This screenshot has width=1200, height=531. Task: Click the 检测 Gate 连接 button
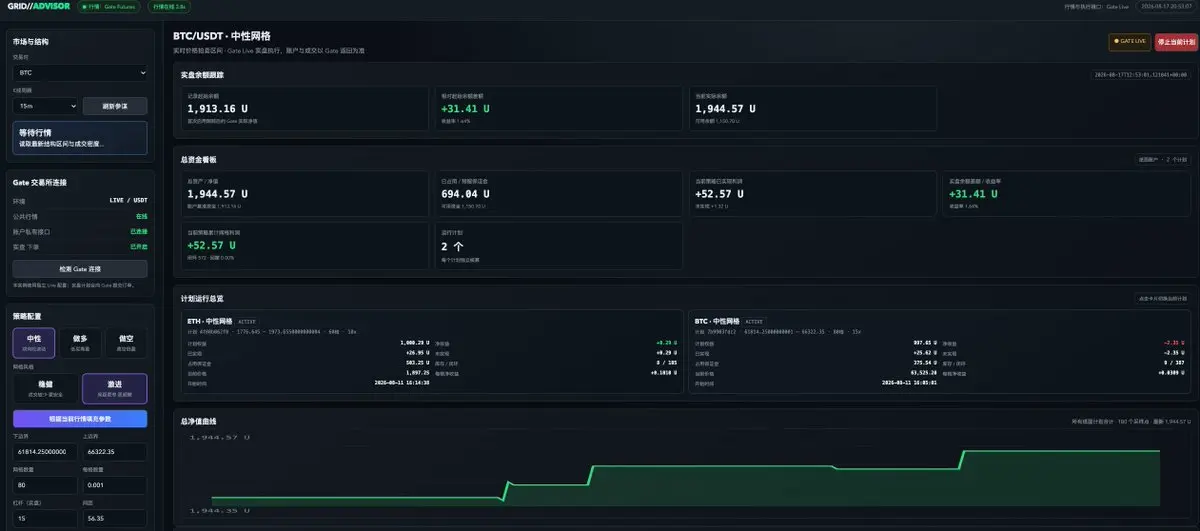tap(80, 269)
